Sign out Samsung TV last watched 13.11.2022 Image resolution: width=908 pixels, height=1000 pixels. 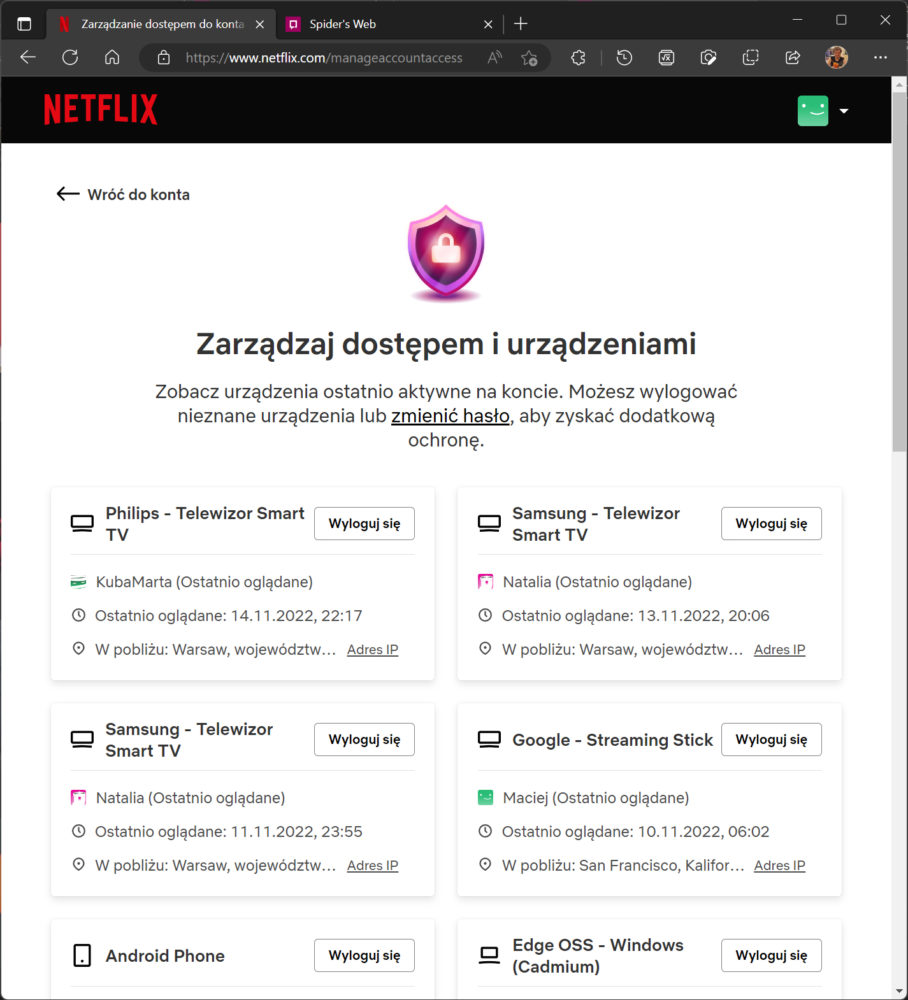771,524
